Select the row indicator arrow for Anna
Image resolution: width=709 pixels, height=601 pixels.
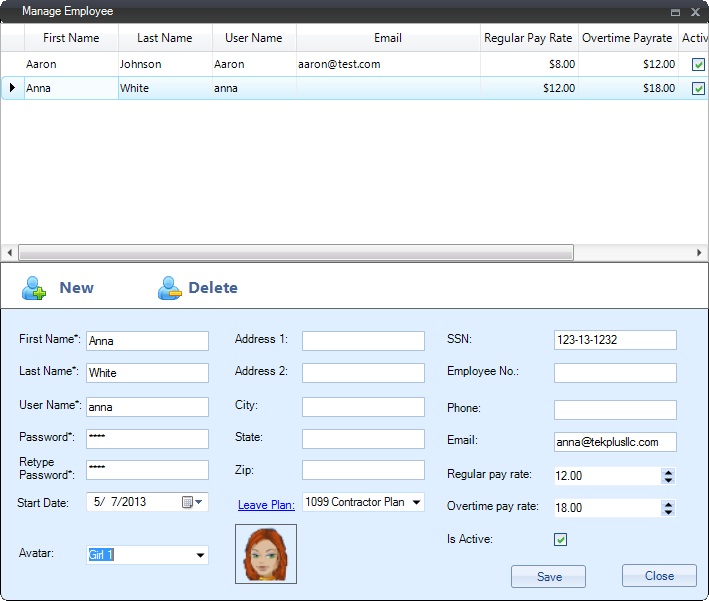pos(12,88)
